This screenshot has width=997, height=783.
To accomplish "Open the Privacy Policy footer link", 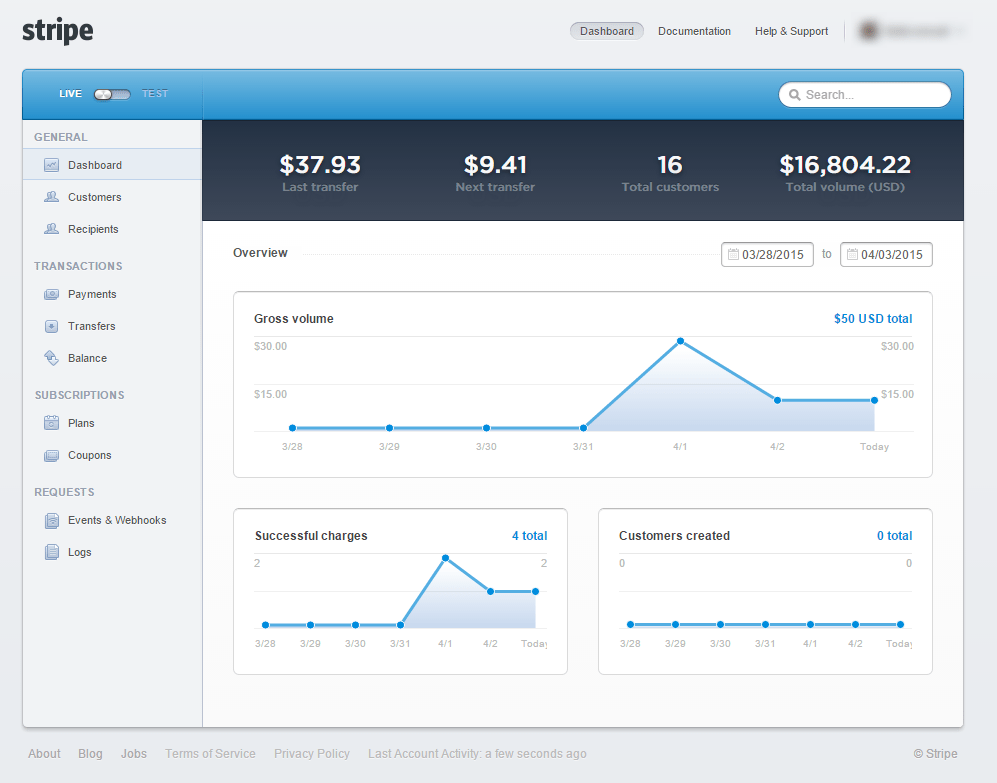I will 312,754.
